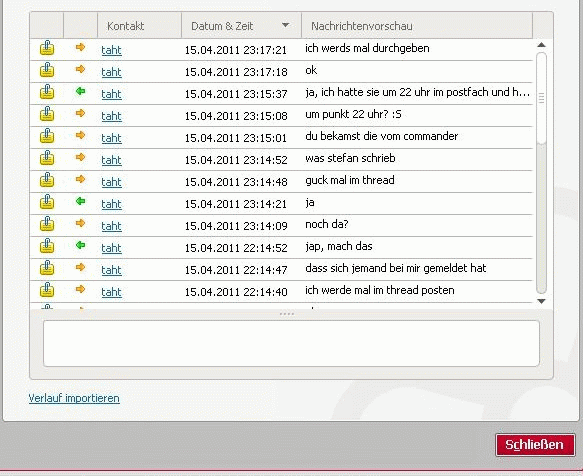Click the message icon in the 23:14:09 row
583x476 pixels.
click(47, 224)
